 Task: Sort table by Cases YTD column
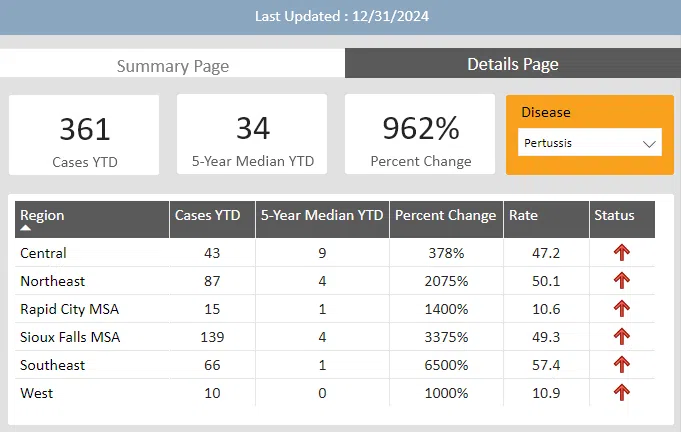207,215
